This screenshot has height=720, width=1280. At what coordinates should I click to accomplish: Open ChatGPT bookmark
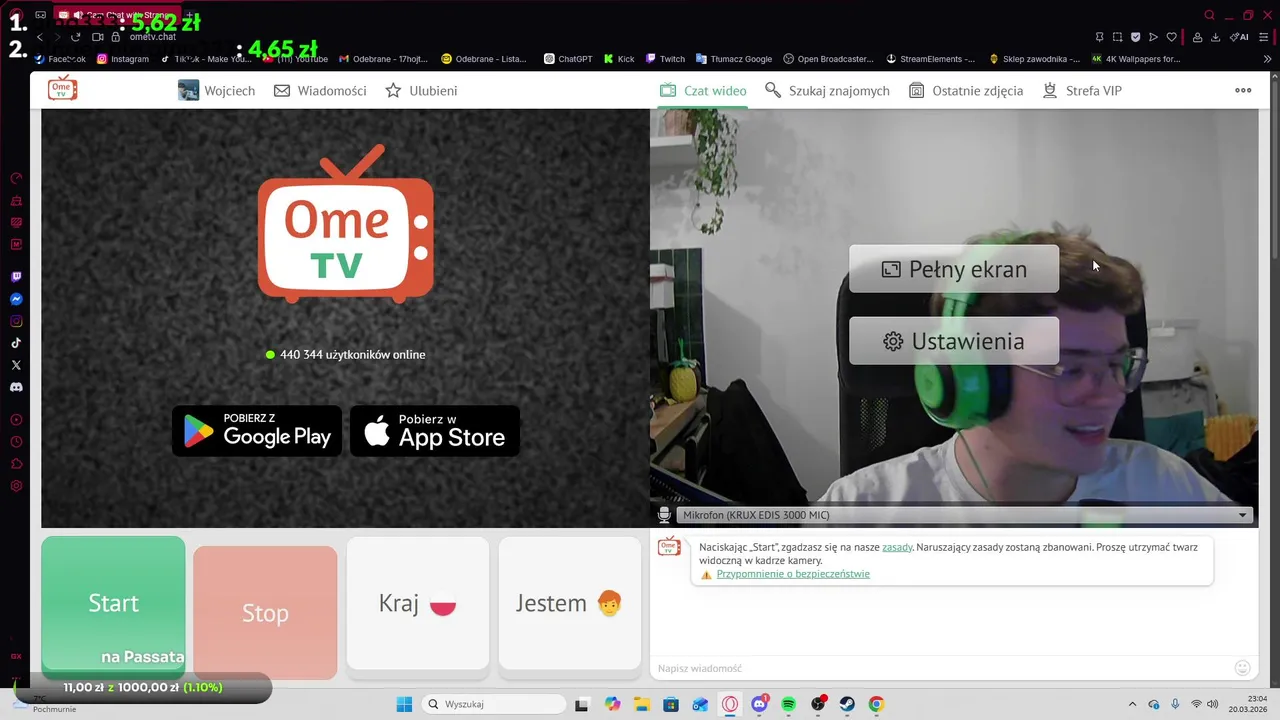pos(568,59)
